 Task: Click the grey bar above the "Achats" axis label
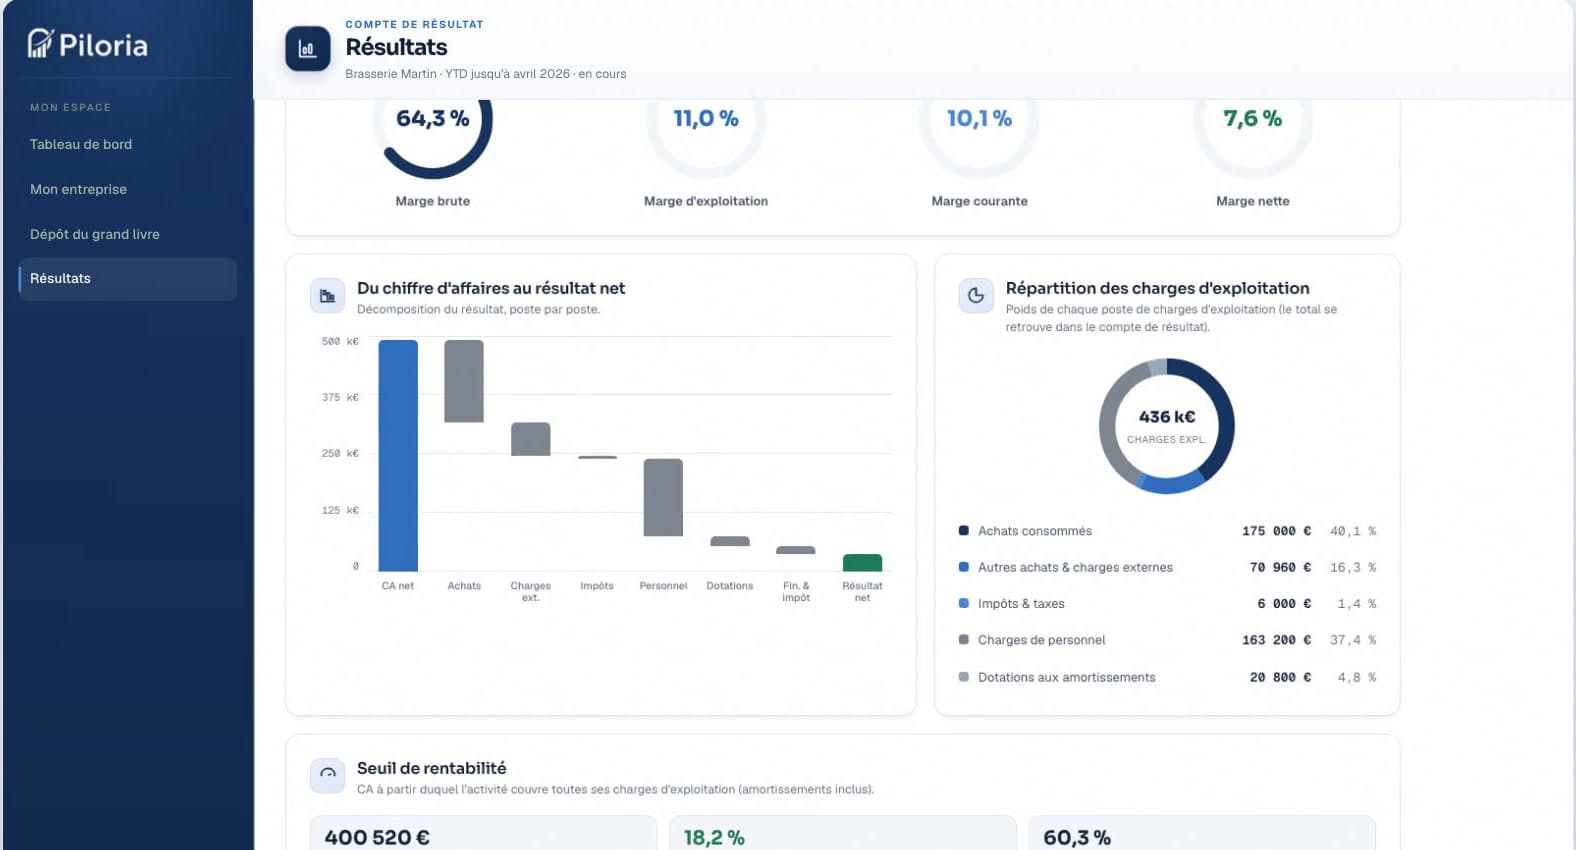pyautogui.click(x=464, y=381)
